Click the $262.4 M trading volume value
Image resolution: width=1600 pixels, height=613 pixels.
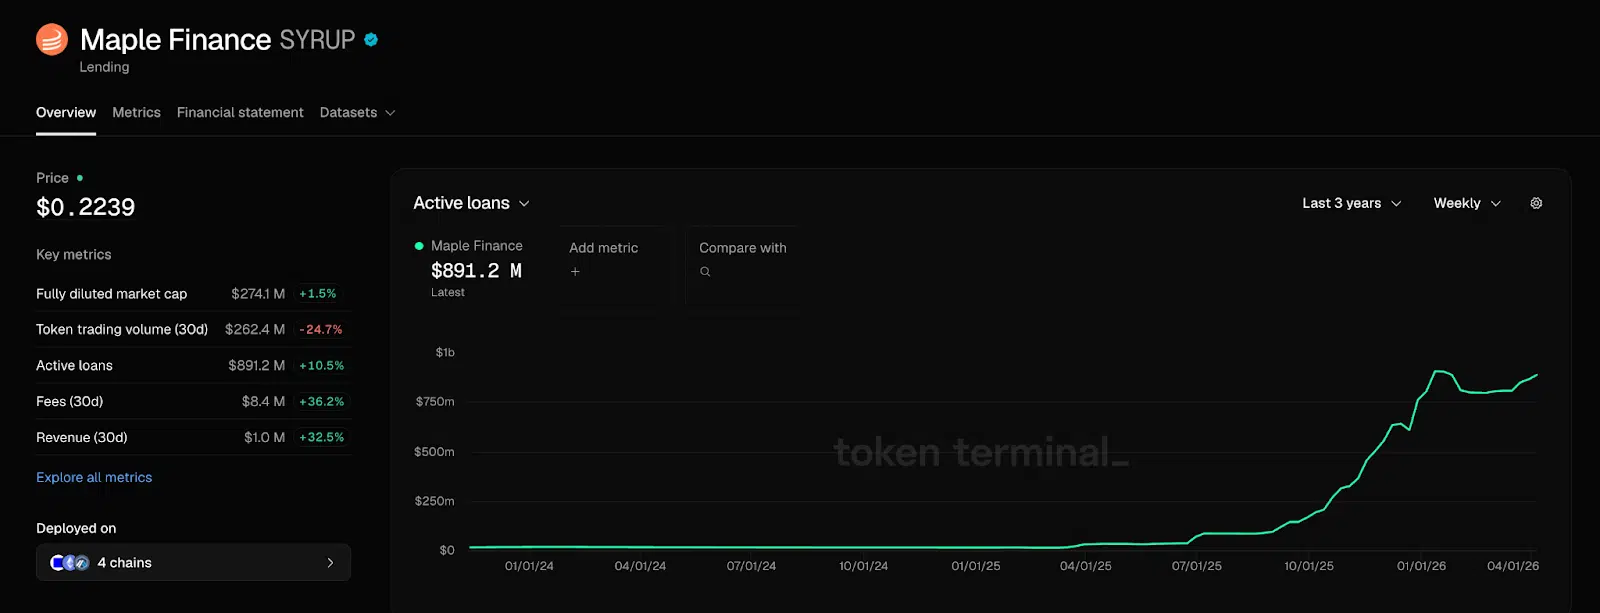255,330
